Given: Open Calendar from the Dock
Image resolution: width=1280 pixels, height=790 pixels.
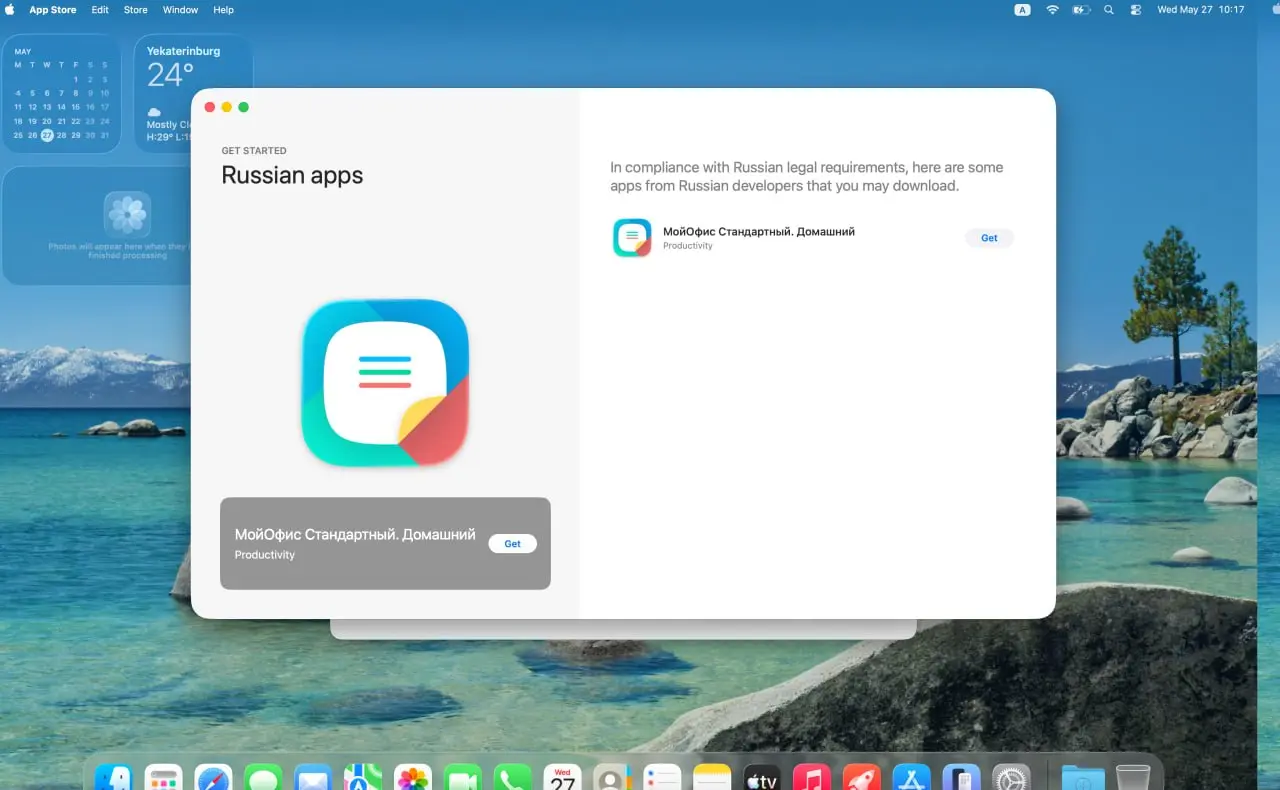Looking at the screenshot, I should 563,779.
